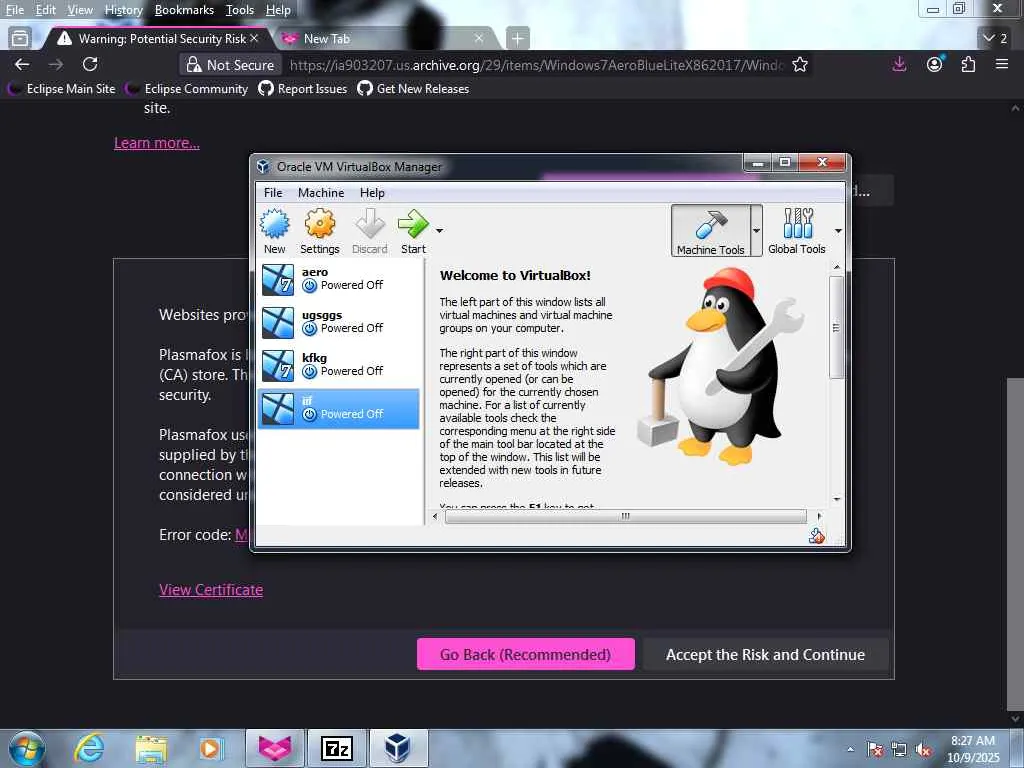Switch to 7-Zip taskbar icon
The image size is (1024, 768).
337,748
